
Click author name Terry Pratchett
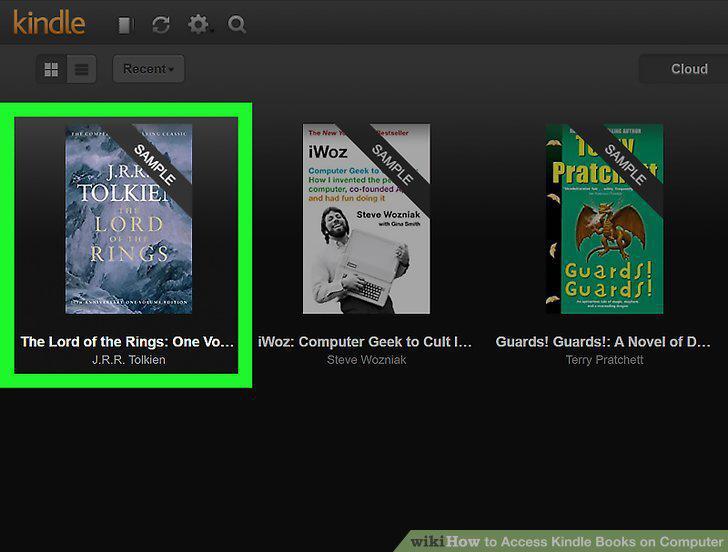(604, 360)
